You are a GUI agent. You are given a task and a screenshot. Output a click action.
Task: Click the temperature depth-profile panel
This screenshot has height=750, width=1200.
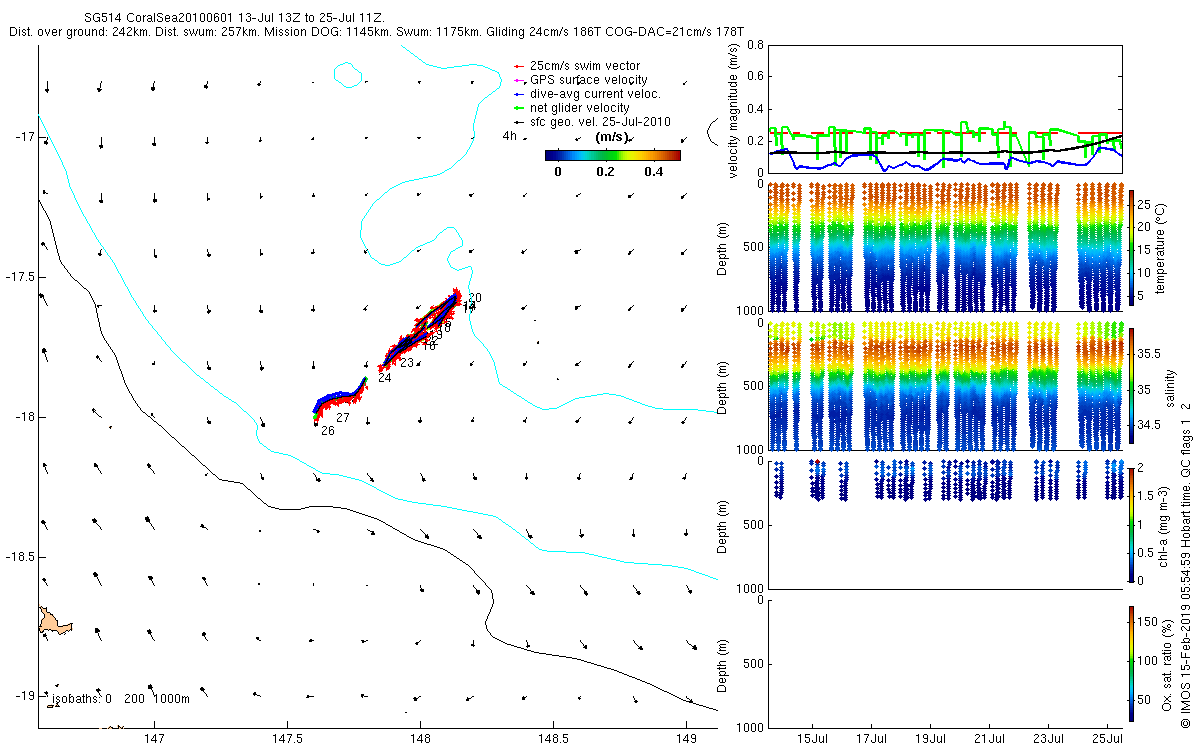[944, 247]
